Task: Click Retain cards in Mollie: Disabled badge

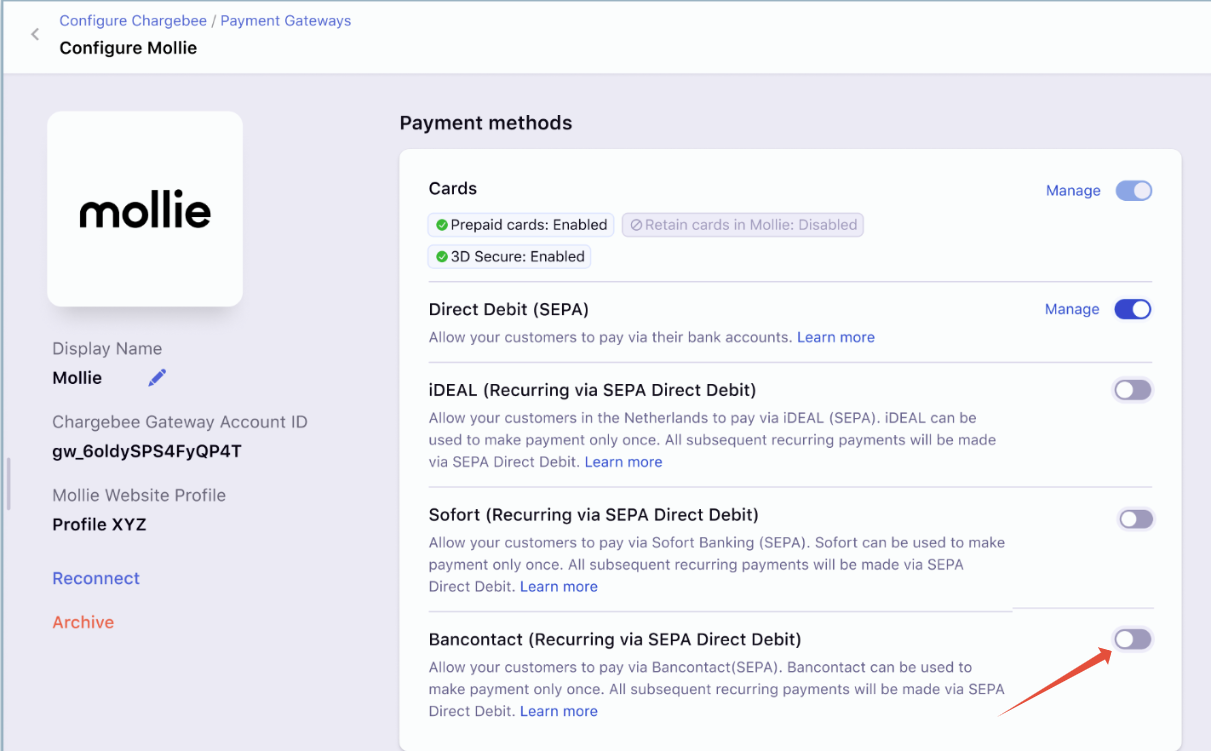Action: 743,225
